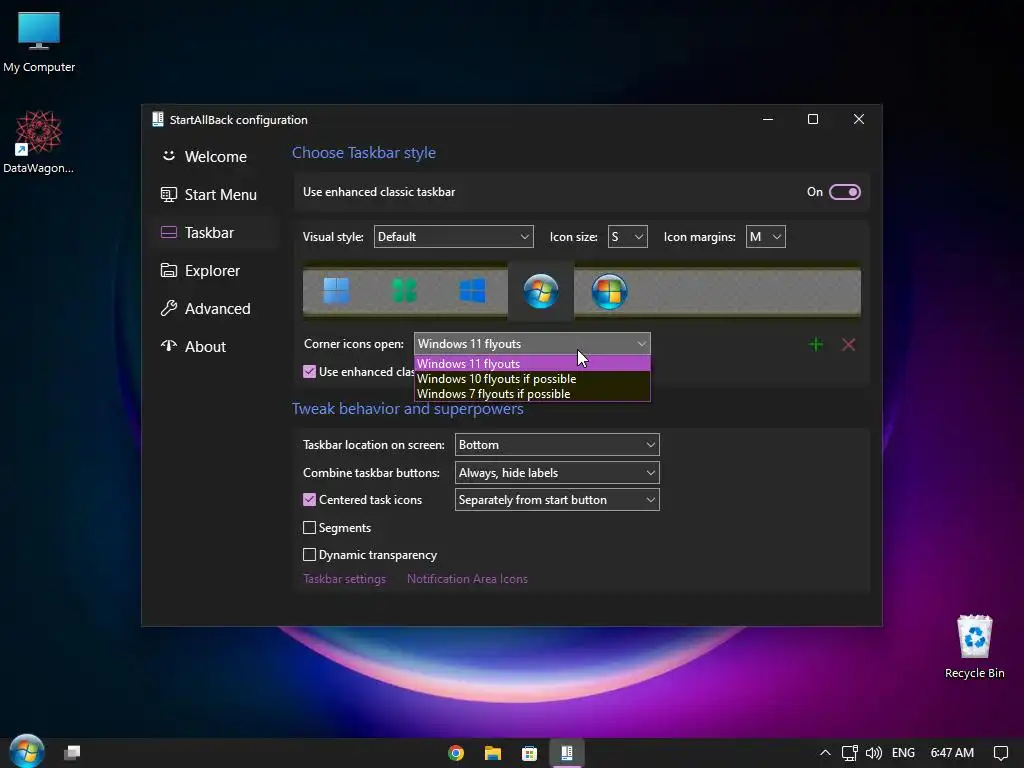Open File Explorer from the taskbar

click(x=492, y=753)
